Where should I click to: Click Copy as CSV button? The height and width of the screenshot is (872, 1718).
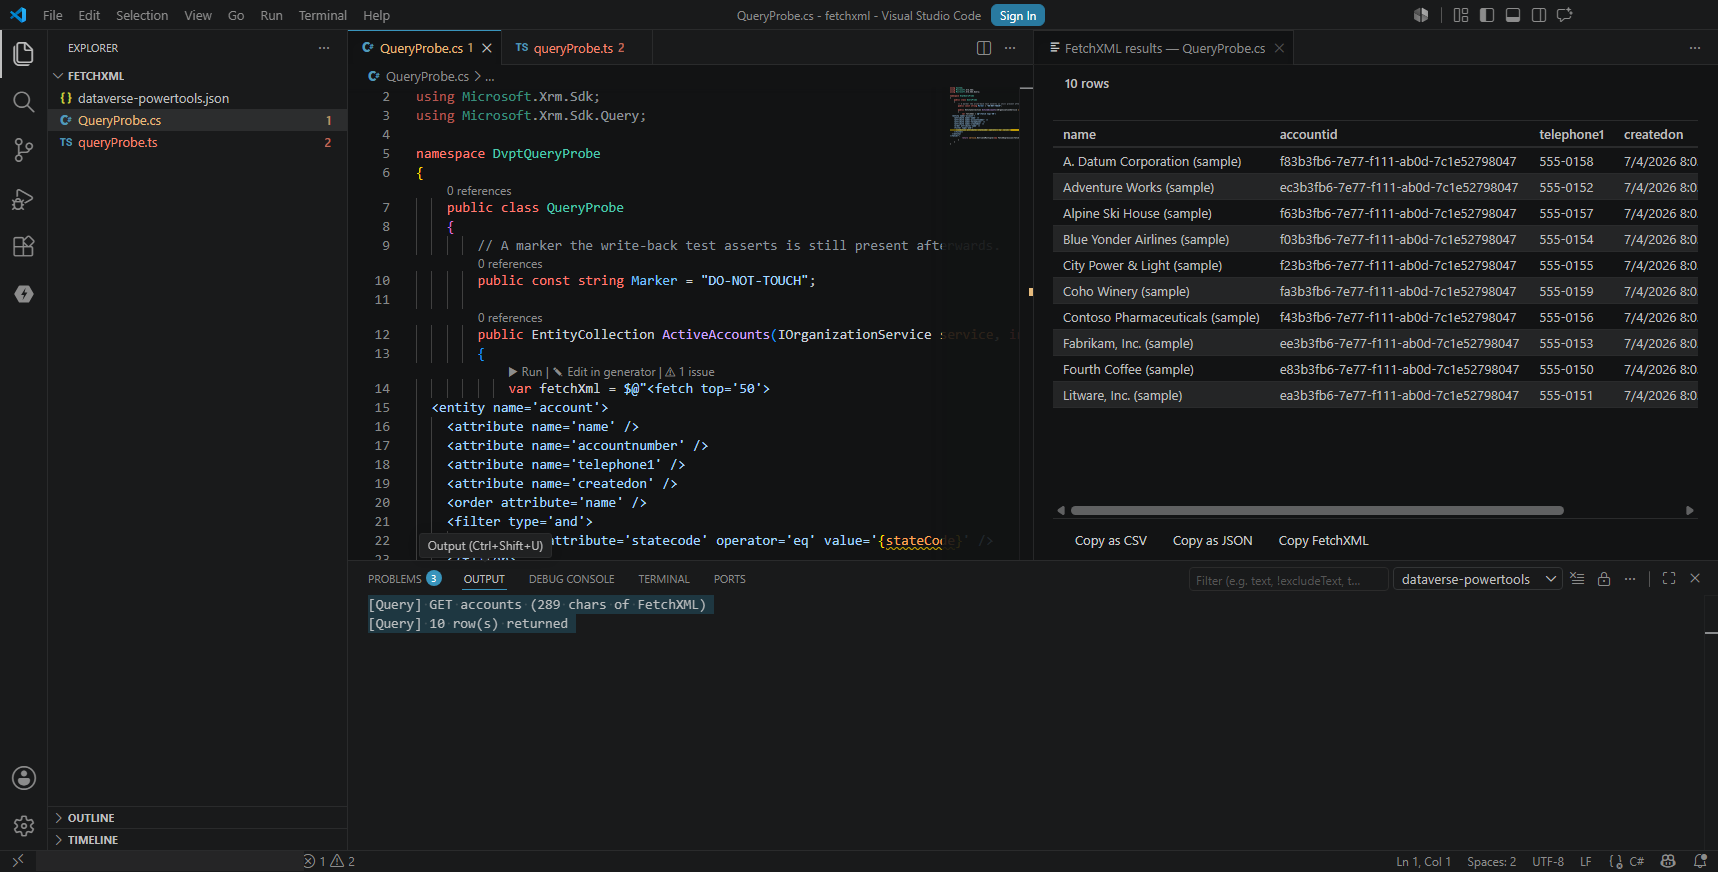pos(1111,541)
